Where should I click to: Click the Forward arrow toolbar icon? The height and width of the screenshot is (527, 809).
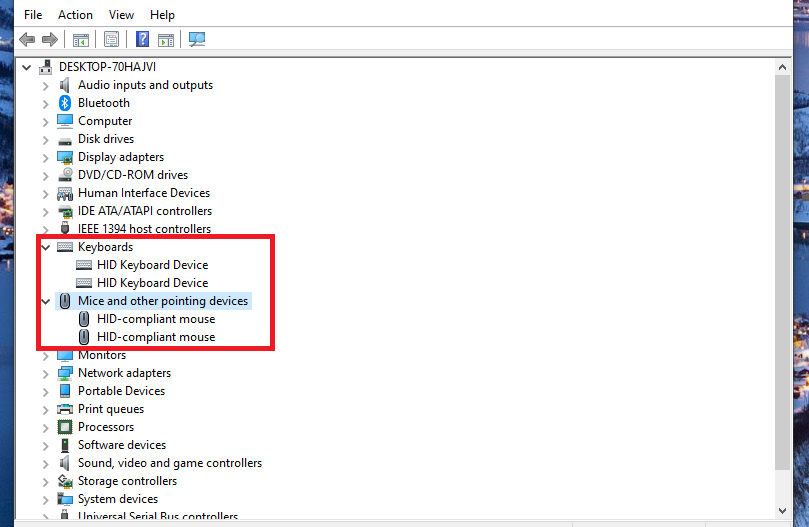tap(50, 39)
